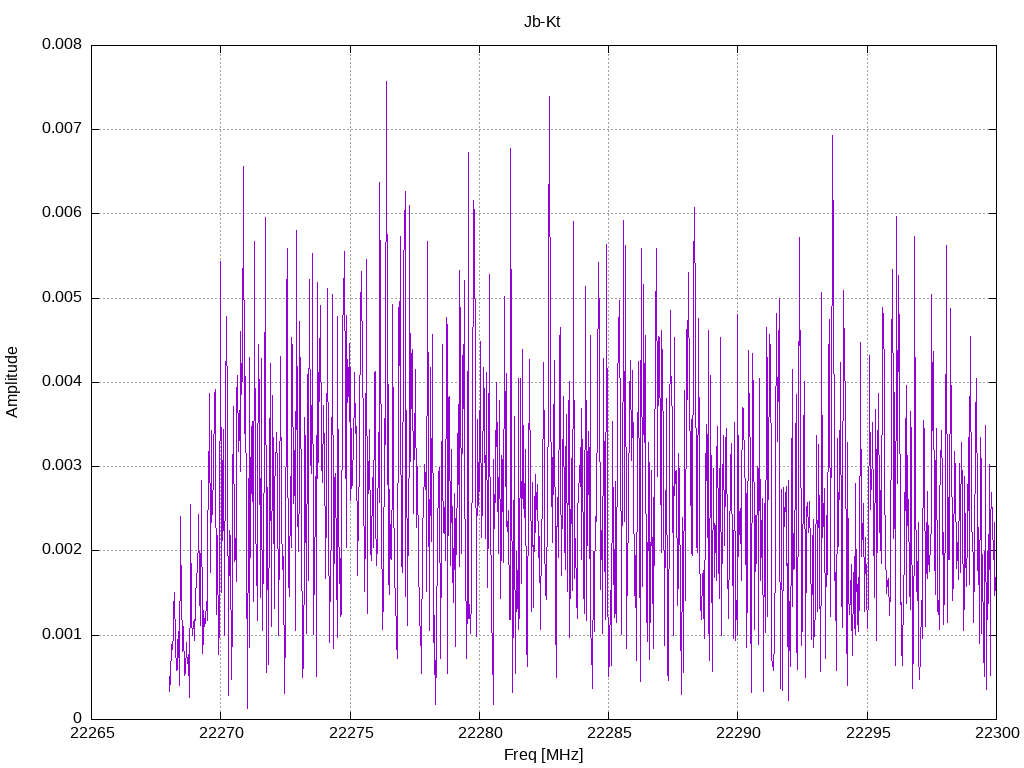The width and height of the screenshot is (1024, 768).
Task: Click y-axis tick label 0.006
Action: click(x=62, y=213)
